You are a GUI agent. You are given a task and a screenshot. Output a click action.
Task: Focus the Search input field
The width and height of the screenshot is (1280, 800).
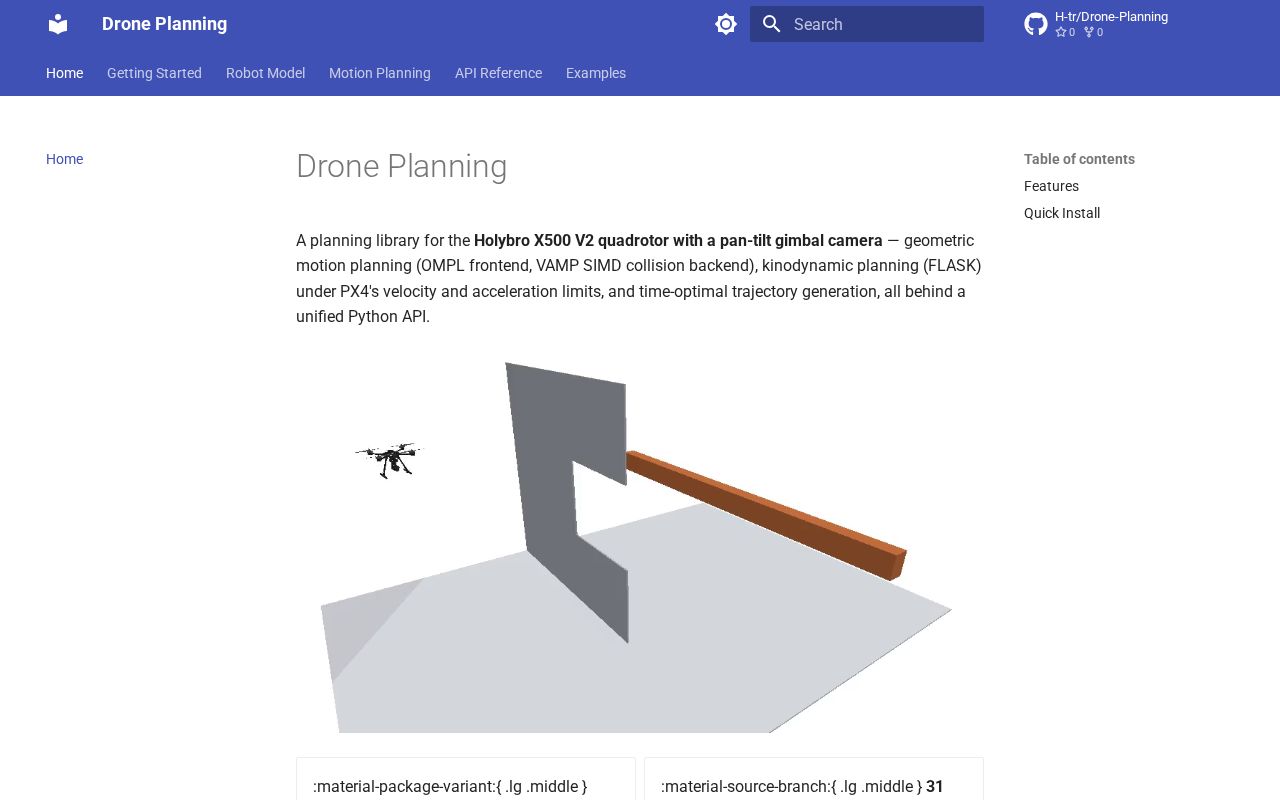[x=867, y=24]
